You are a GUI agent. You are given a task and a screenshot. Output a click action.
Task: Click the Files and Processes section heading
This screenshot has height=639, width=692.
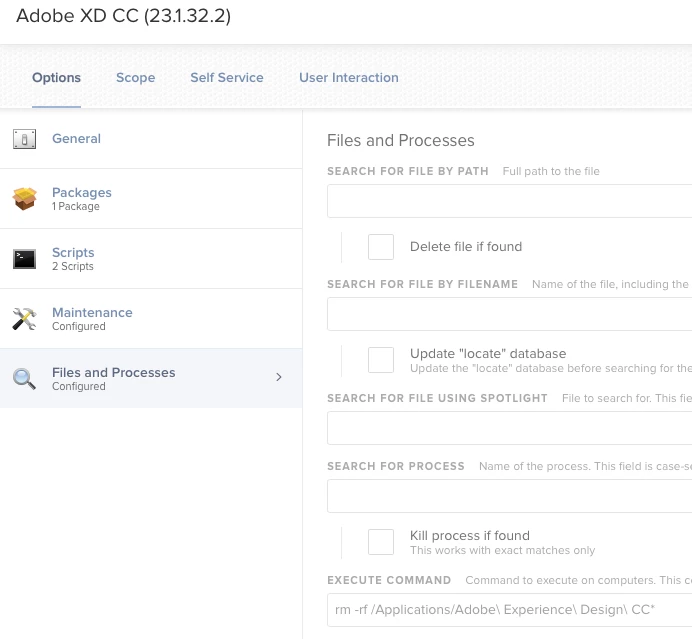(x=401, y=140)
